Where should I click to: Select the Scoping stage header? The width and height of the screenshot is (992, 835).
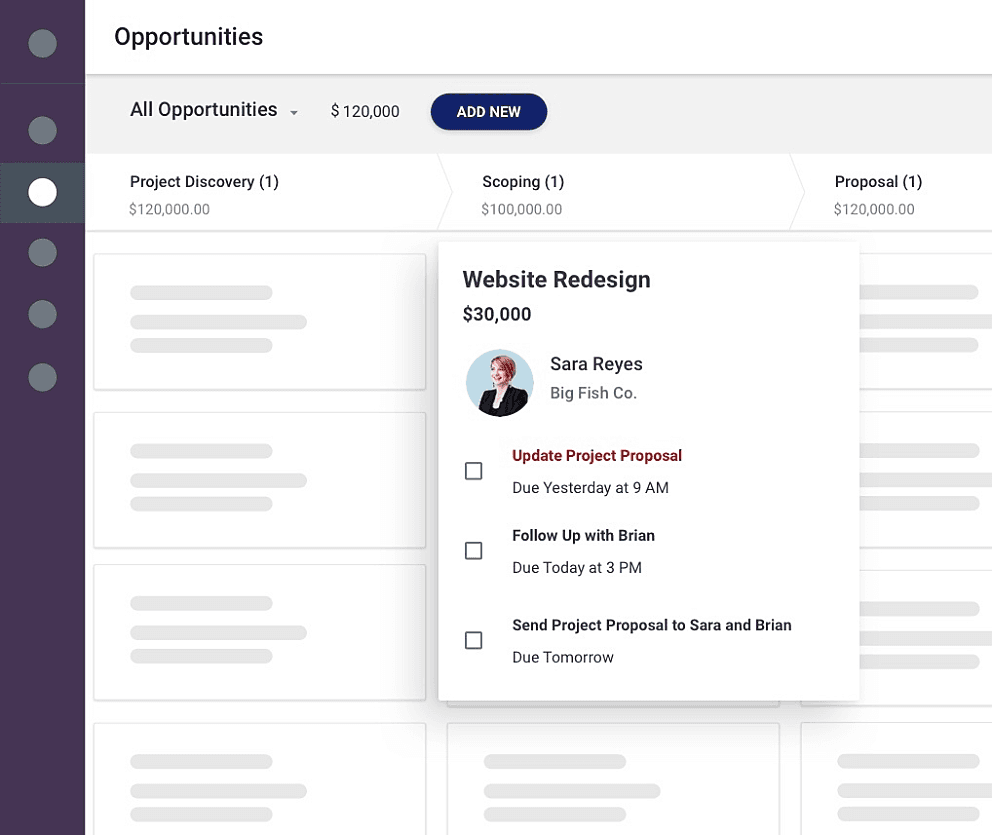523,182
